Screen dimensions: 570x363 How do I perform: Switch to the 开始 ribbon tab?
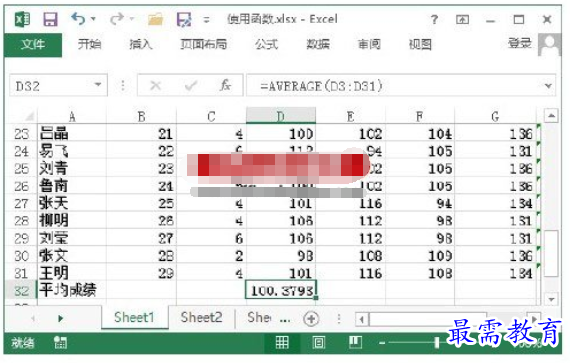point(89,44)
